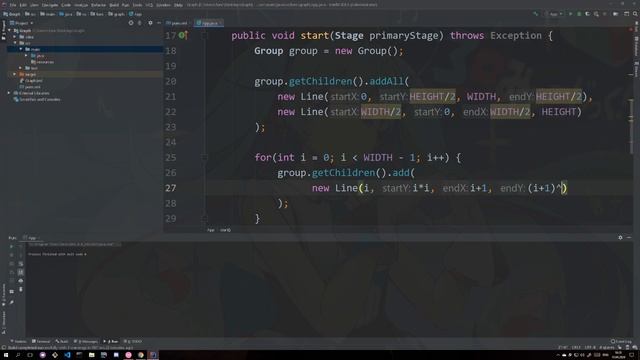Select pom.xml in project tree
Image resolution: width=640 pixels, height=360 pixels.
pos(30,87)
